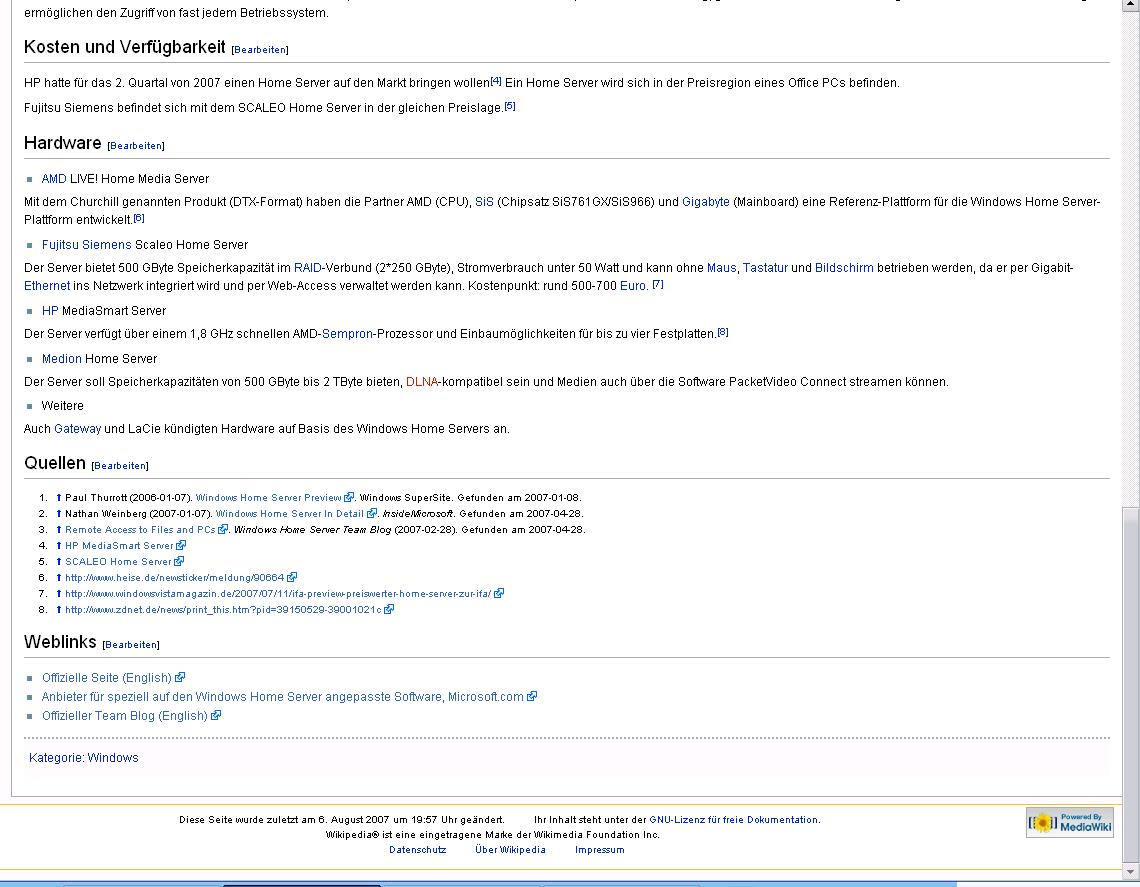Open the Datenschutz footer link
Image resolution: width=1140 pixels, height=887 pixels.
[417, 850]
